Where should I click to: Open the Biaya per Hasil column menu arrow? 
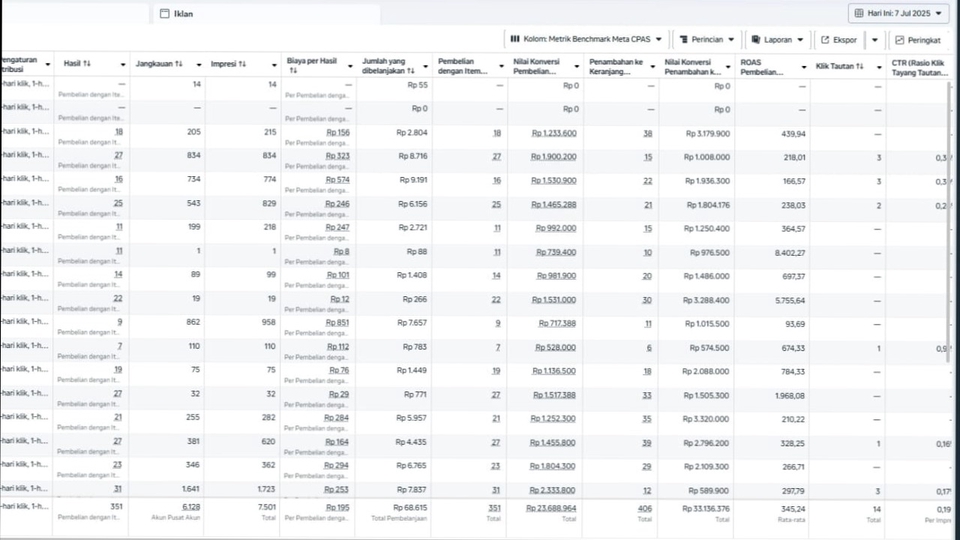click(350, 66)
